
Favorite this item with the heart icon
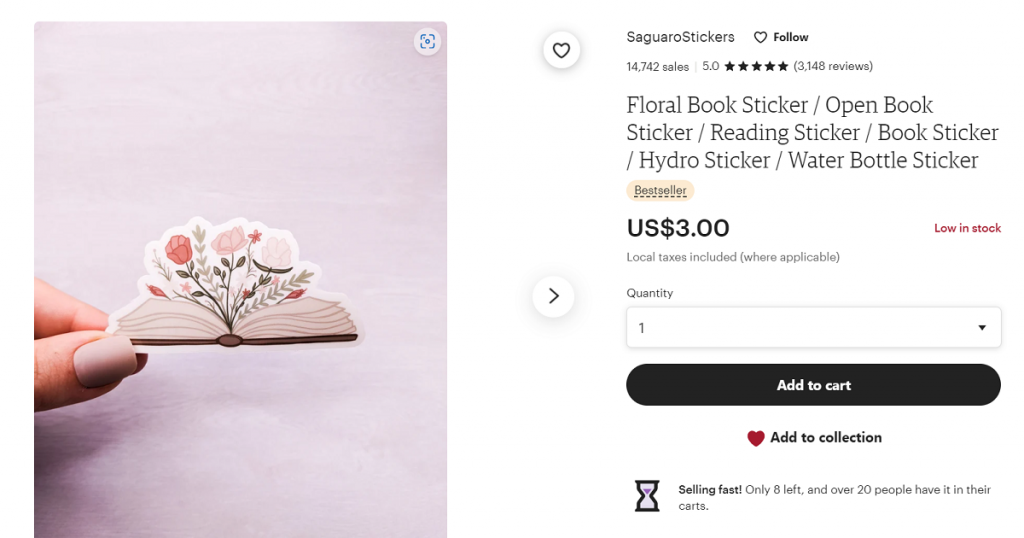coord(561,50)
